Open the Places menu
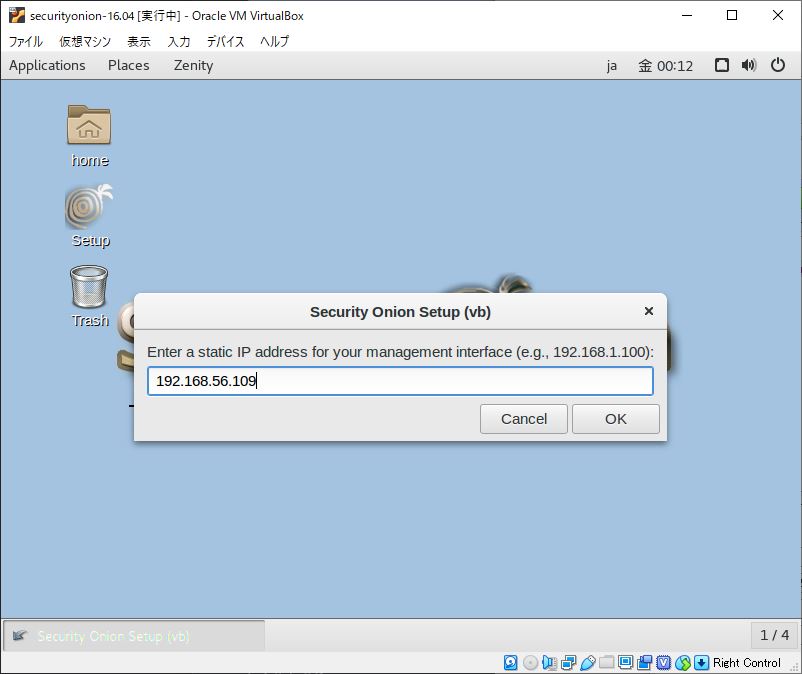The image size is (802, 674). click(128, 65)
